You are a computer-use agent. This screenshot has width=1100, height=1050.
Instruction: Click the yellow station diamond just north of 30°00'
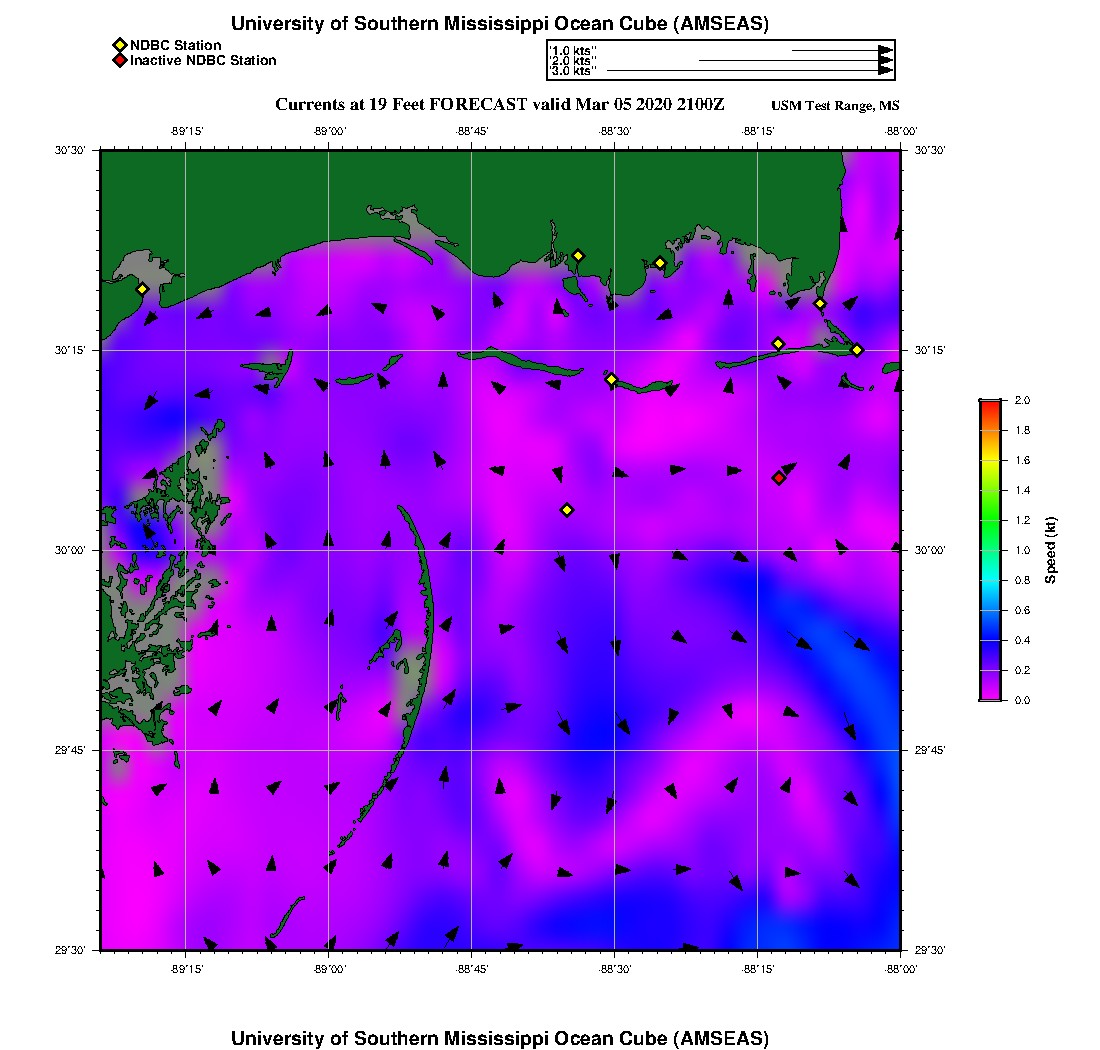pyautogui.click(x=566, y=510)
